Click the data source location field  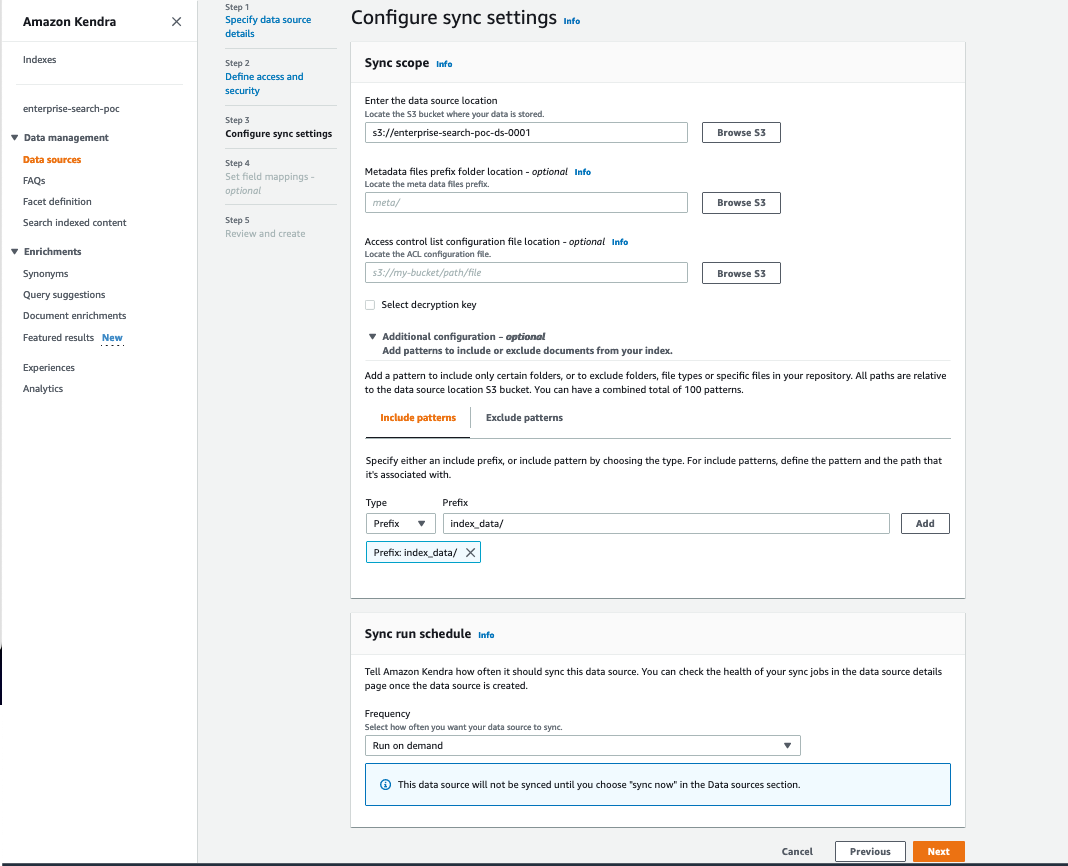tap(526, 133)
